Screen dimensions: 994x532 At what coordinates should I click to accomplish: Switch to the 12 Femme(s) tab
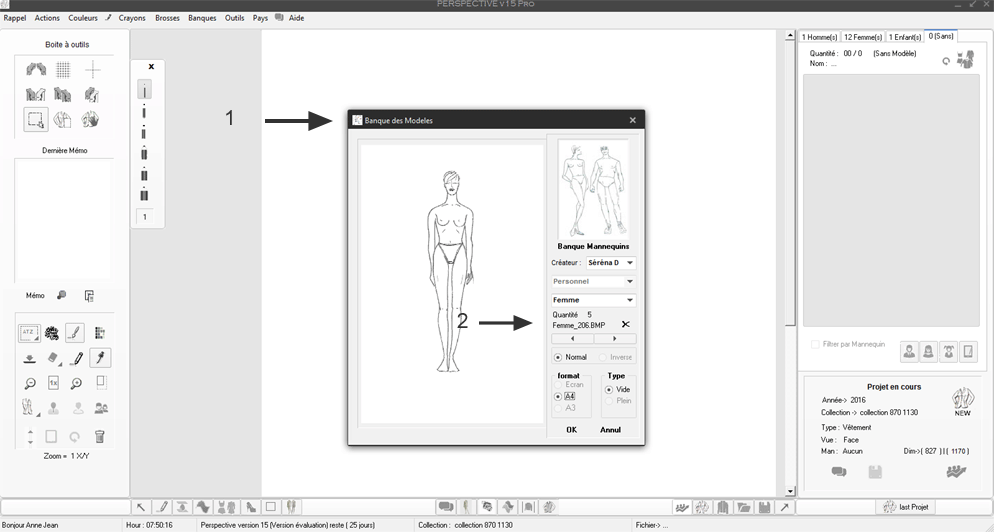(x=863, y=37)
